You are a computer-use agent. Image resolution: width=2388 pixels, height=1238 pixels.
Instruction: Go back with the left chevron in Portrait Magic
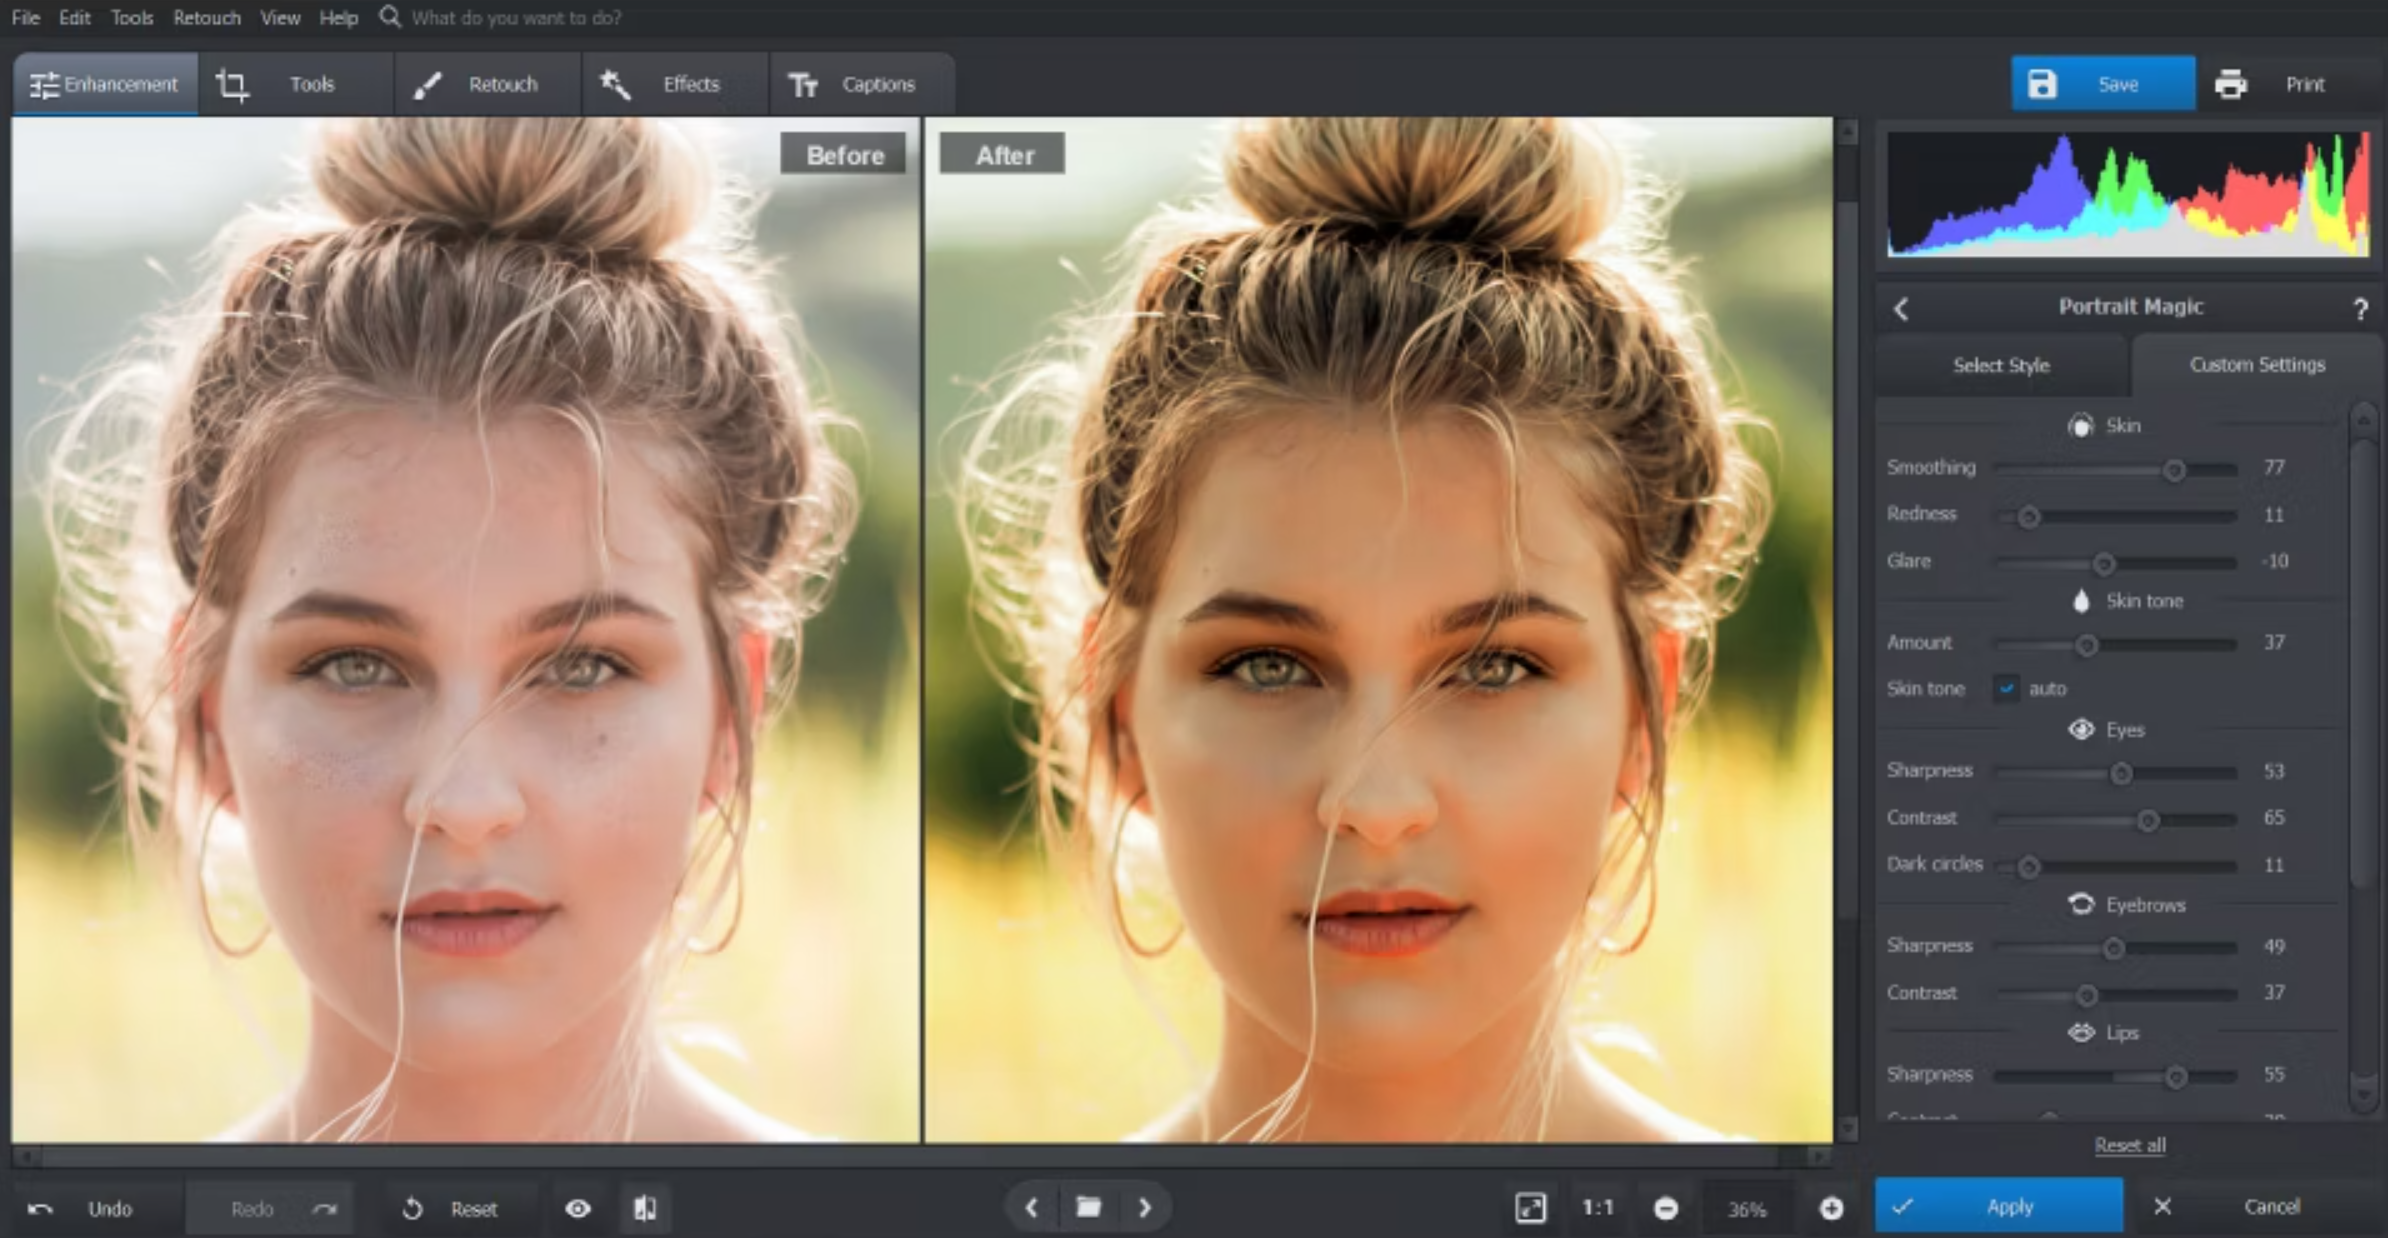[x=1901, y=308]
